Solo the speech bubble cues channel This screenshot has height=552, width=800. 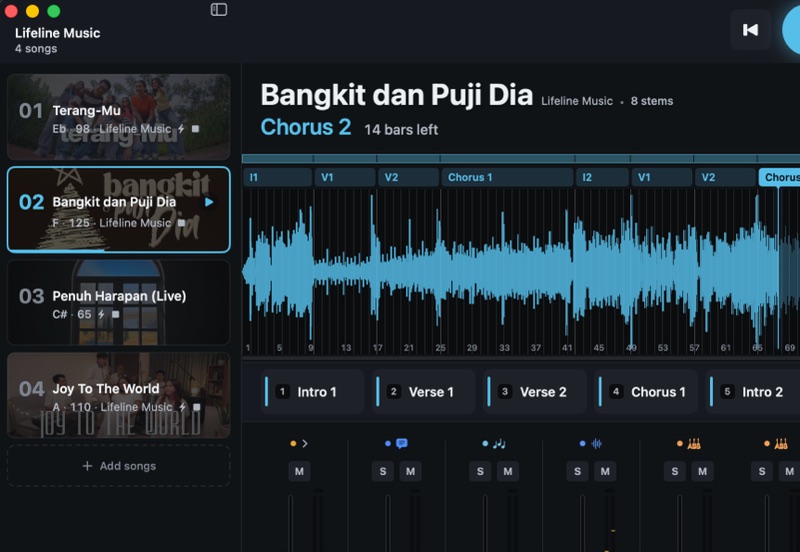(x=383, y=471)
